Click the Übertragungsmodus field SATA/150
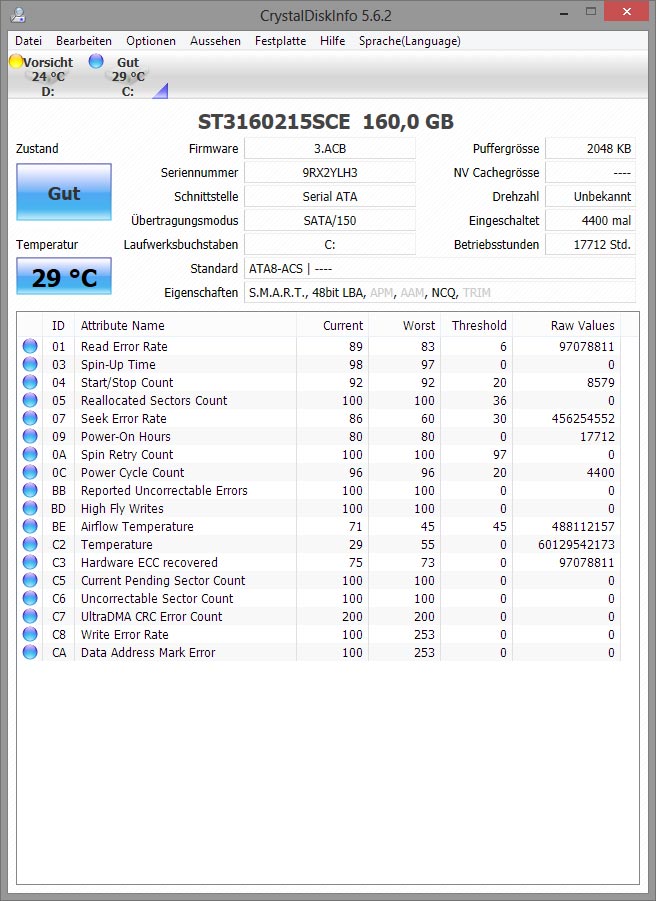The image size is (656, 901). 330,220
